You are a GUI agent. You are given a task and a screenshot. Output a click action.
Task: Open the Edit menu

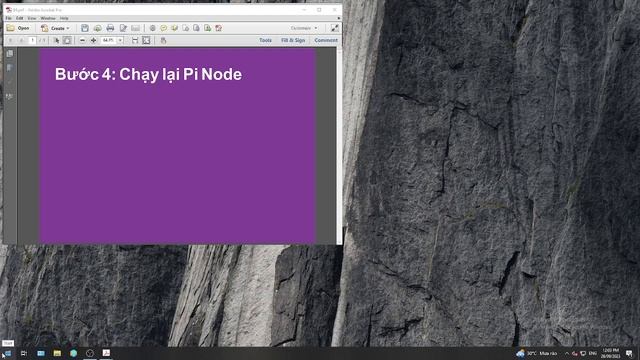tap(20, 18)
